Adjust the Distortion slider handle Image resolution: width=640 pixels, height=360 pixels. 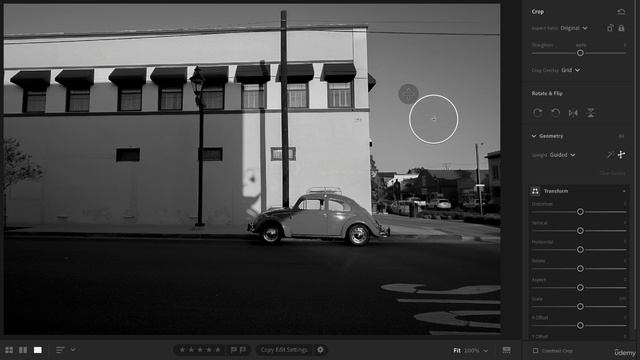click(x=580, y=212)
